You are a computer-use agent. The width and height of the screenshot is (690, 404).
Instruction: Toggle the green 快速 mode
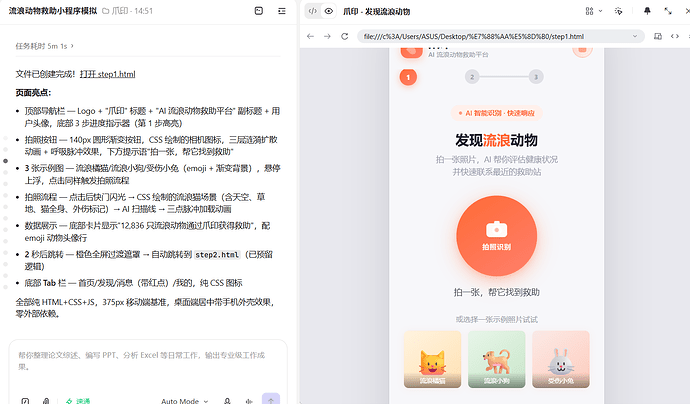(x=78, y=400)
